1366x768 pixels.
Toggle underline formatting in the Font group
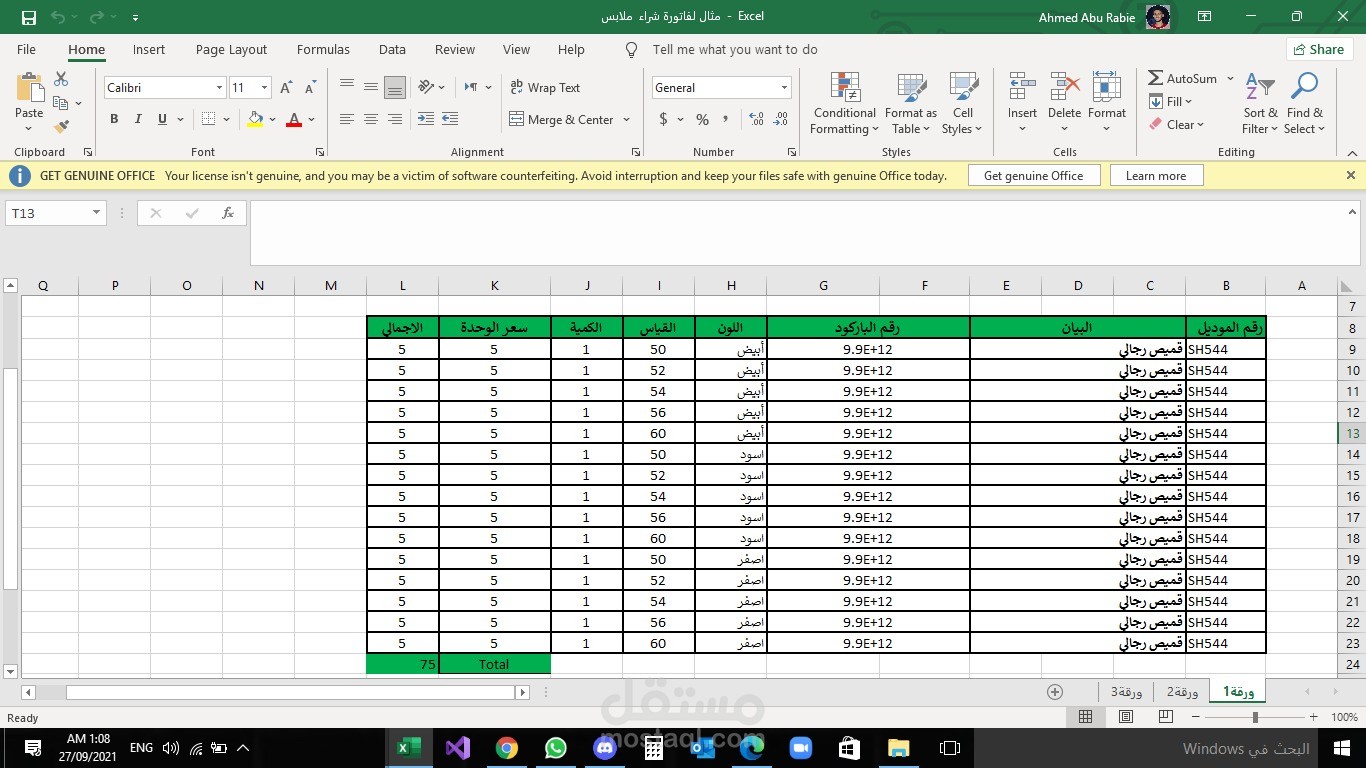tap(160, 119)
